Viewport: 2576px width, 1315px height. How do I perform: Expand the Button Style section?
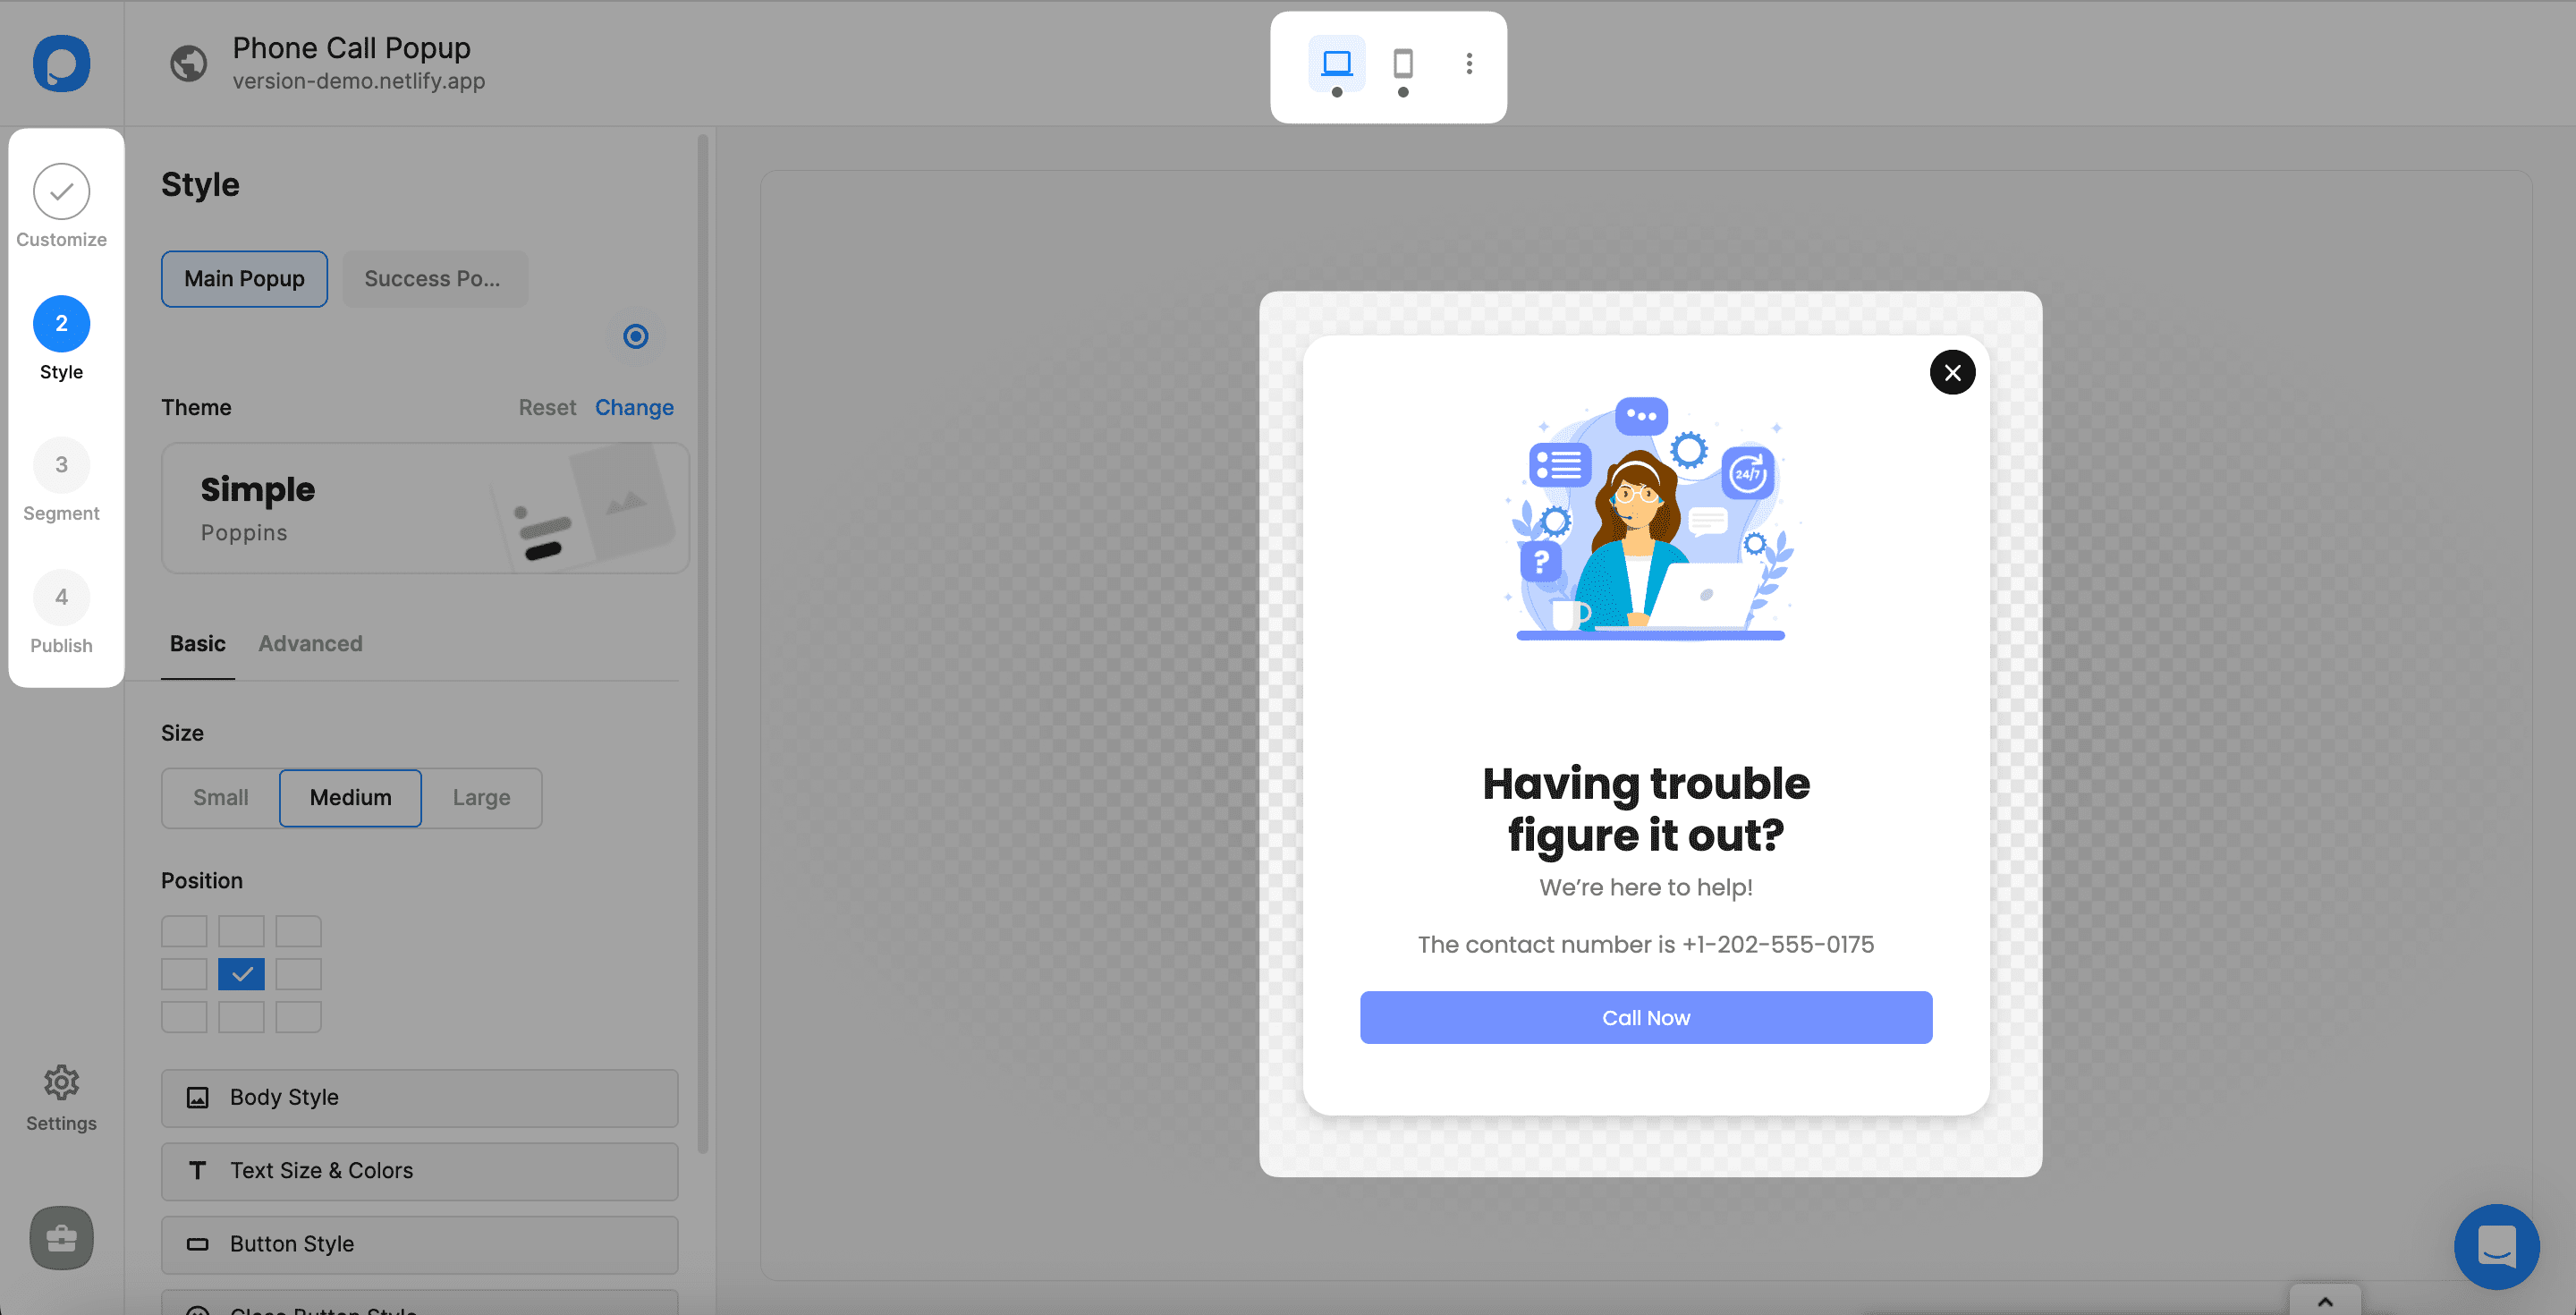click(419, 1243)
